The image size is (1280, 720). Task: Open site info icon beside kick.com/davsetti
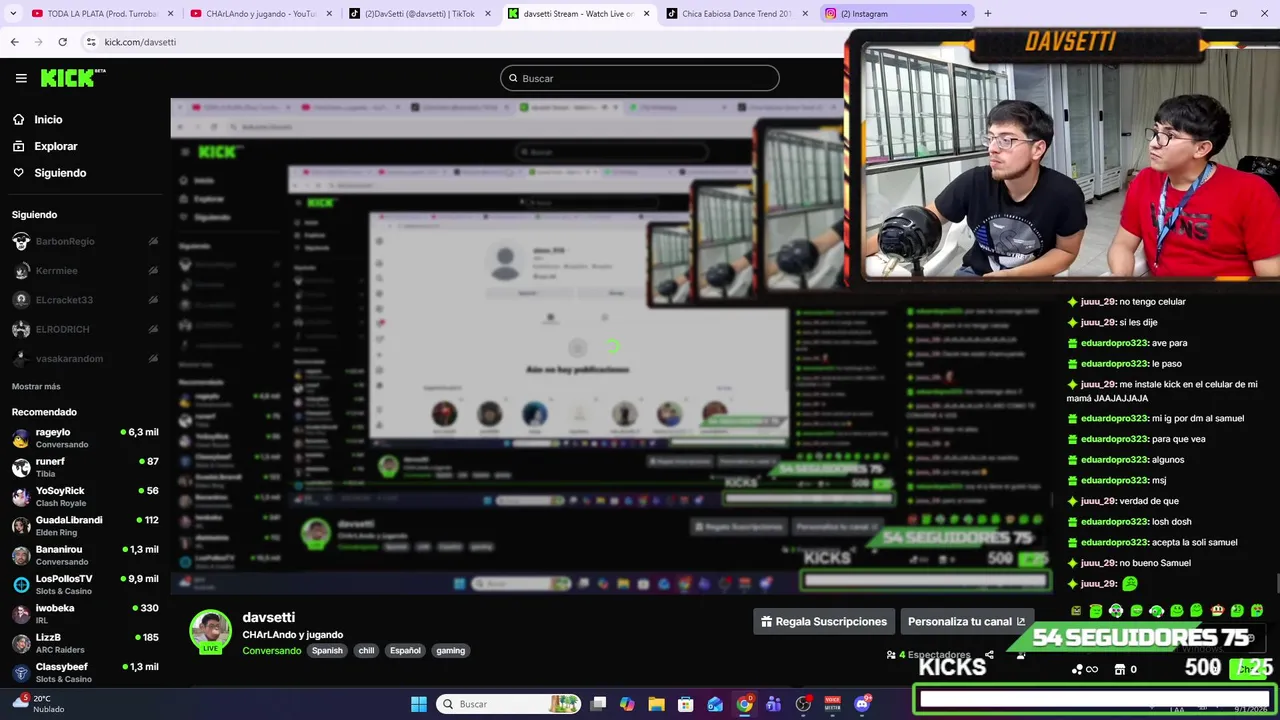pos(91,42)
